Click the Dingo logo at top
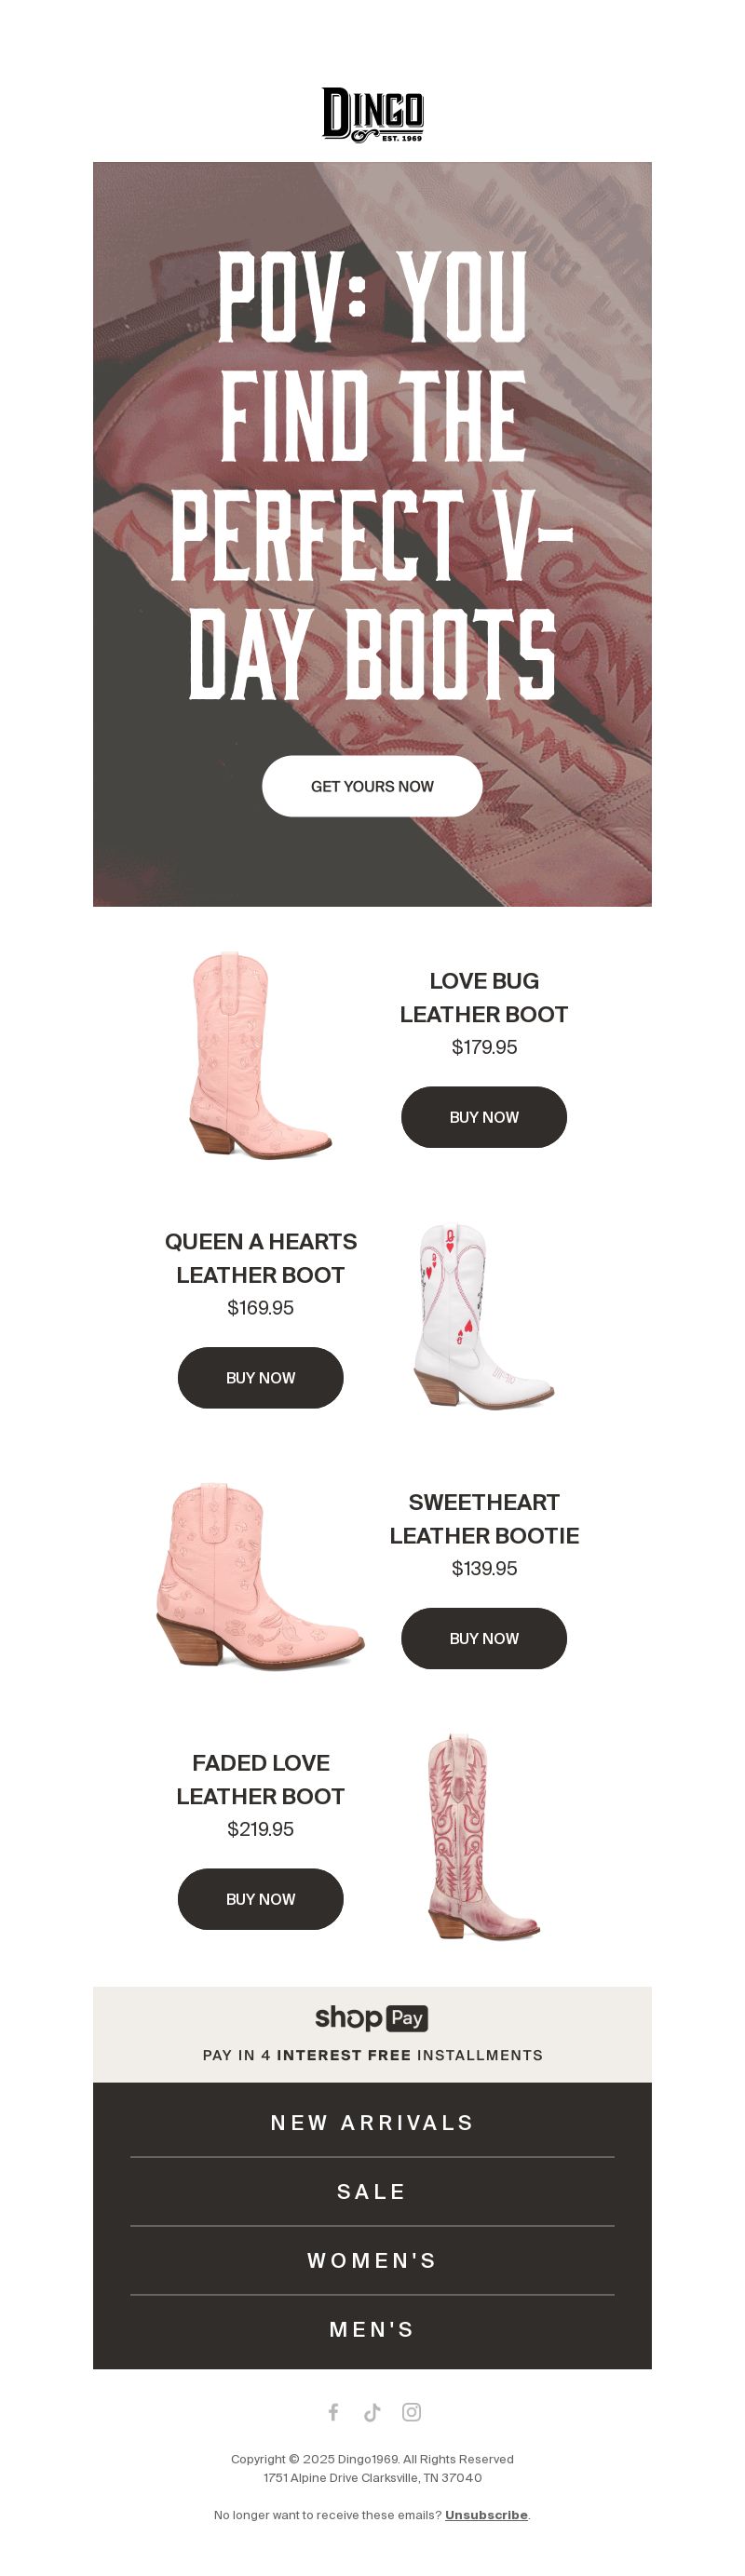The image size is (745, 2576). (372, 115)
